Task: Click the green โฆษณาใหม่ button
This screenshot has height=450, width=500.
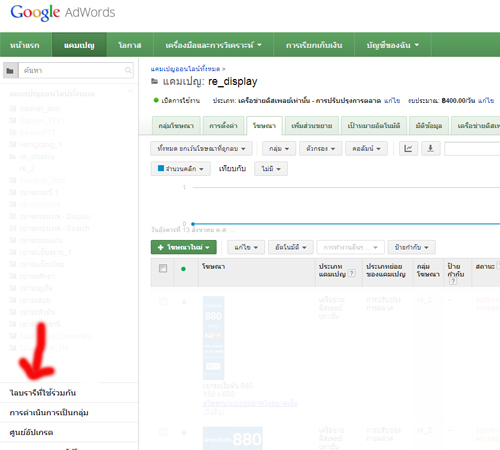Action: [184, 247]
